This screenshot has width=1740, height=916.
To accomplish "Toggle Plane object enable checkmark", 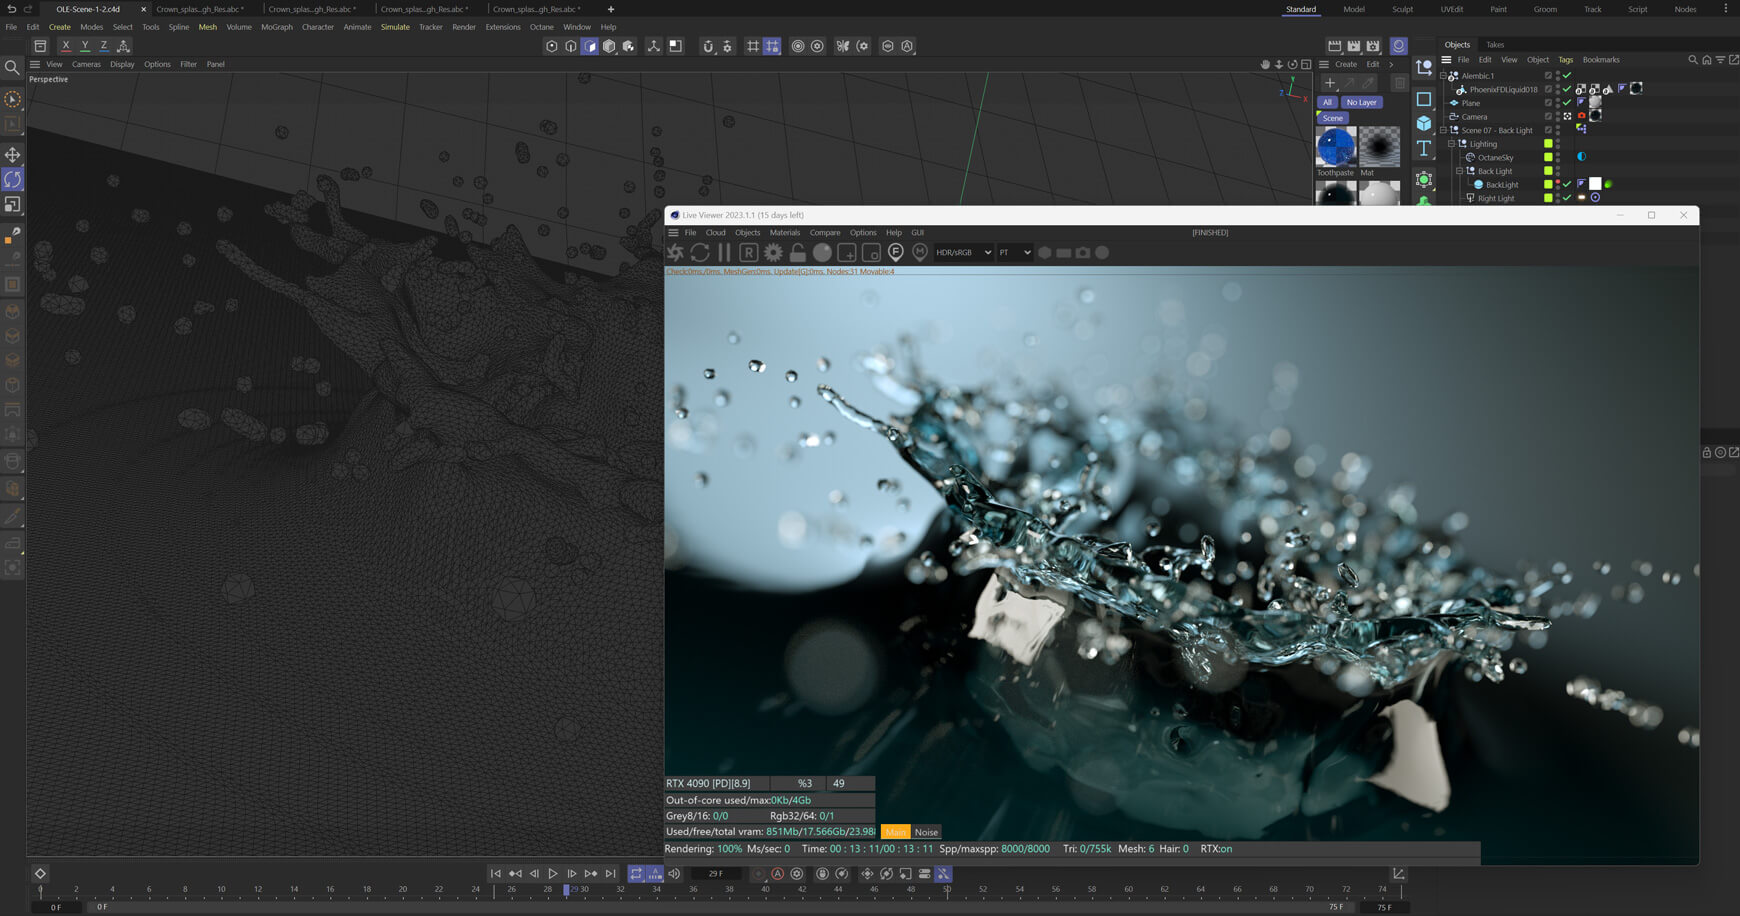I will 1567,103.
